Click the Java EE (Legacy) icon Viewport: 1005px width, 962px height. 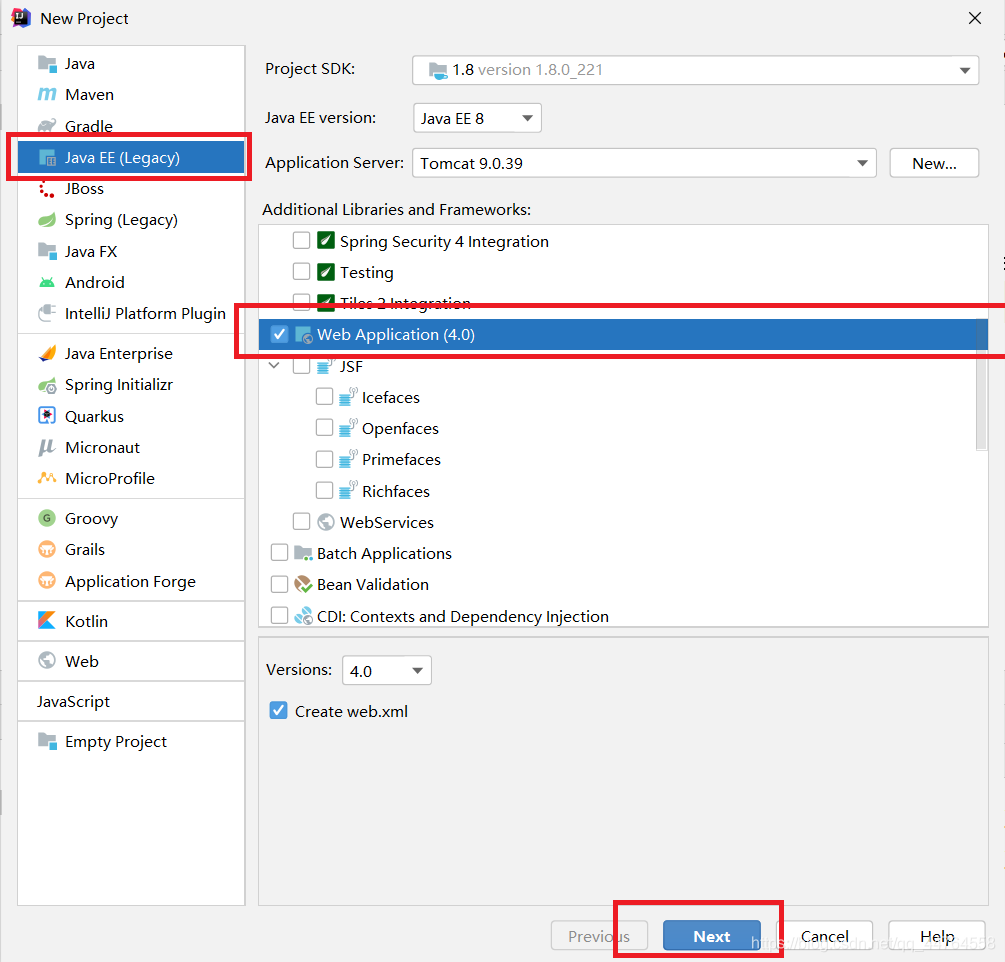pyautogui.click(x=47, y=158)
